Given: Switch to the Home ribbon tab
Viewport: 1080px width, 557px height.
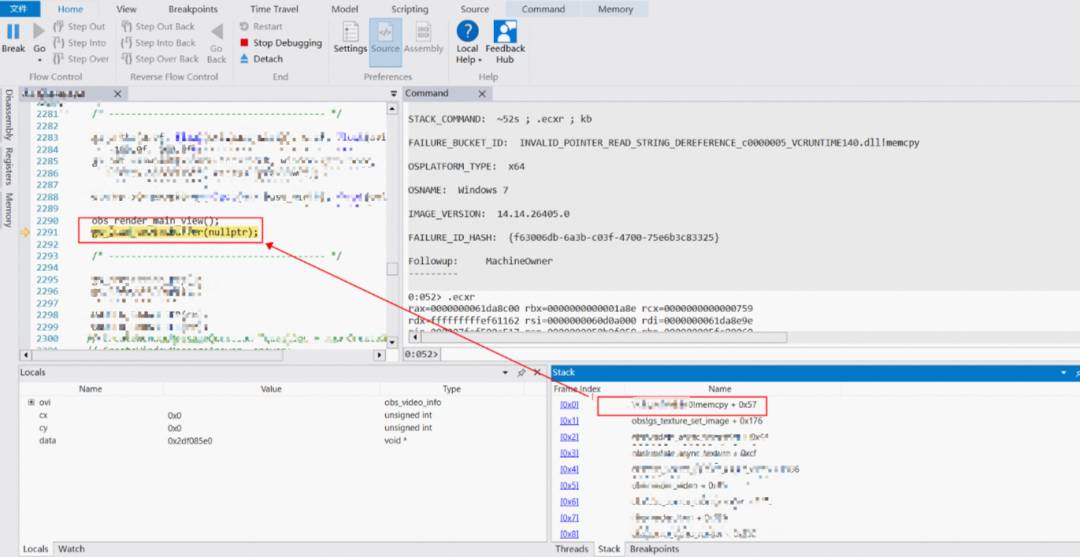Looking at the screenshot, I should pyautogui.click(x=70, y=10).
